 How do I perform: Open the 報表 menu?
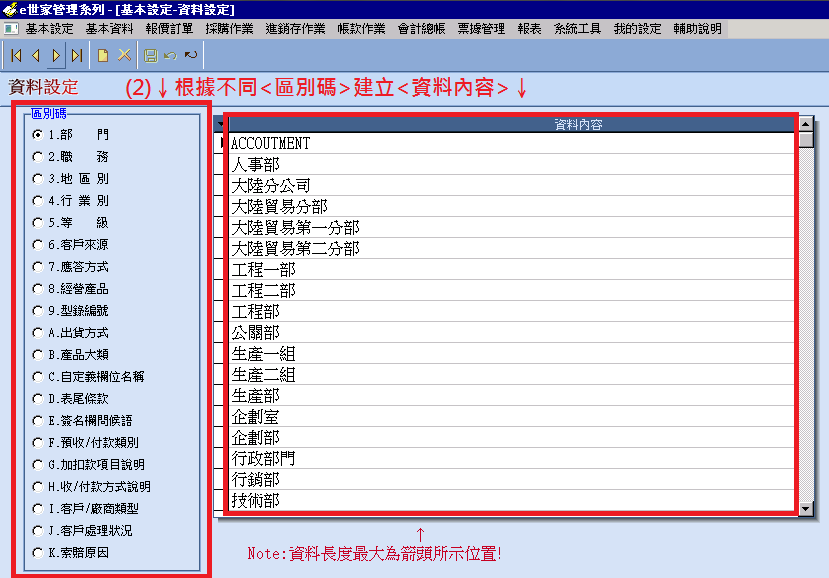point(530,29)
